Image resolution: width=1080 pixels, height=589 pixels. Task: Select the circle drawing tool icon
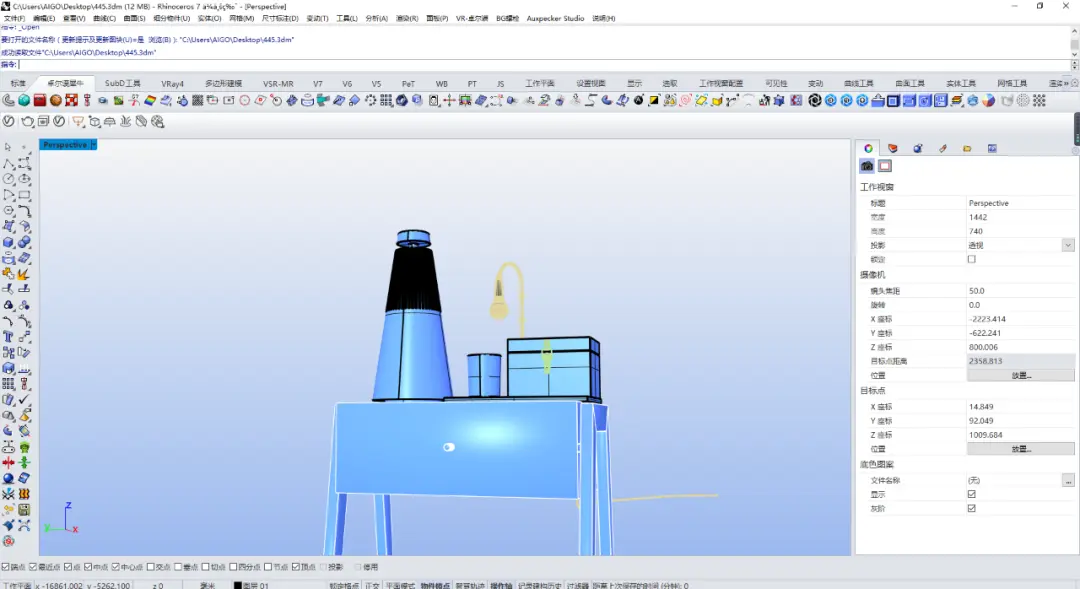pos(8,178)
